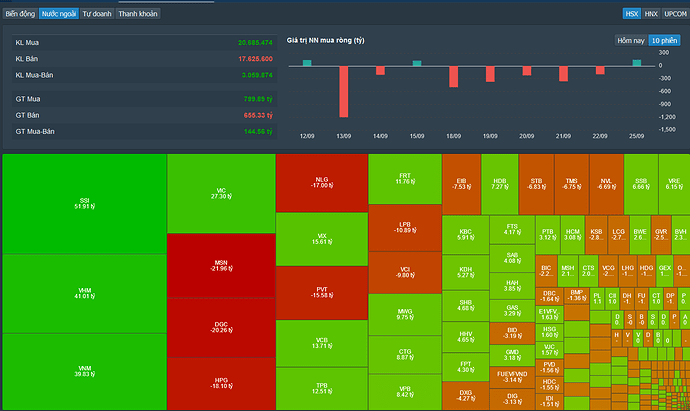Image resolution: width=690 pixels, height=411 pixels.
Task: Select the VCB 13.71 tỷ tile
Action: pyautogui.click(x=322, y=343)
